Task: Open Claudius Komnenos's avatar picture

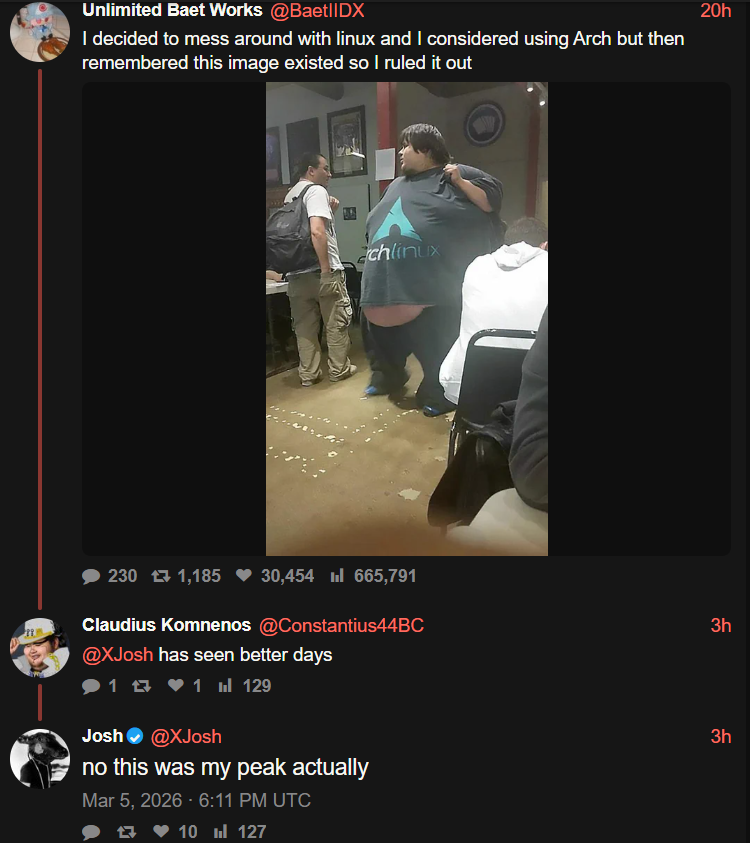Action: pos(39,647)
